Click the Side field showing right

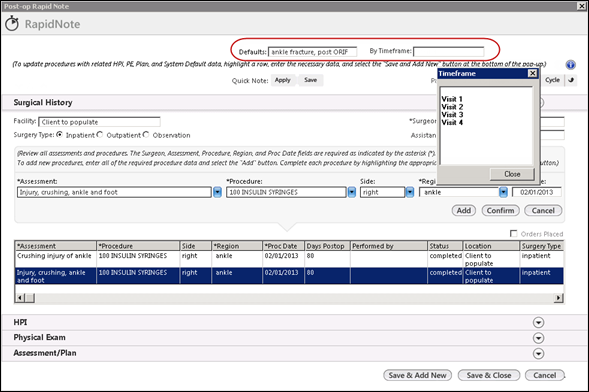[382, 192]
